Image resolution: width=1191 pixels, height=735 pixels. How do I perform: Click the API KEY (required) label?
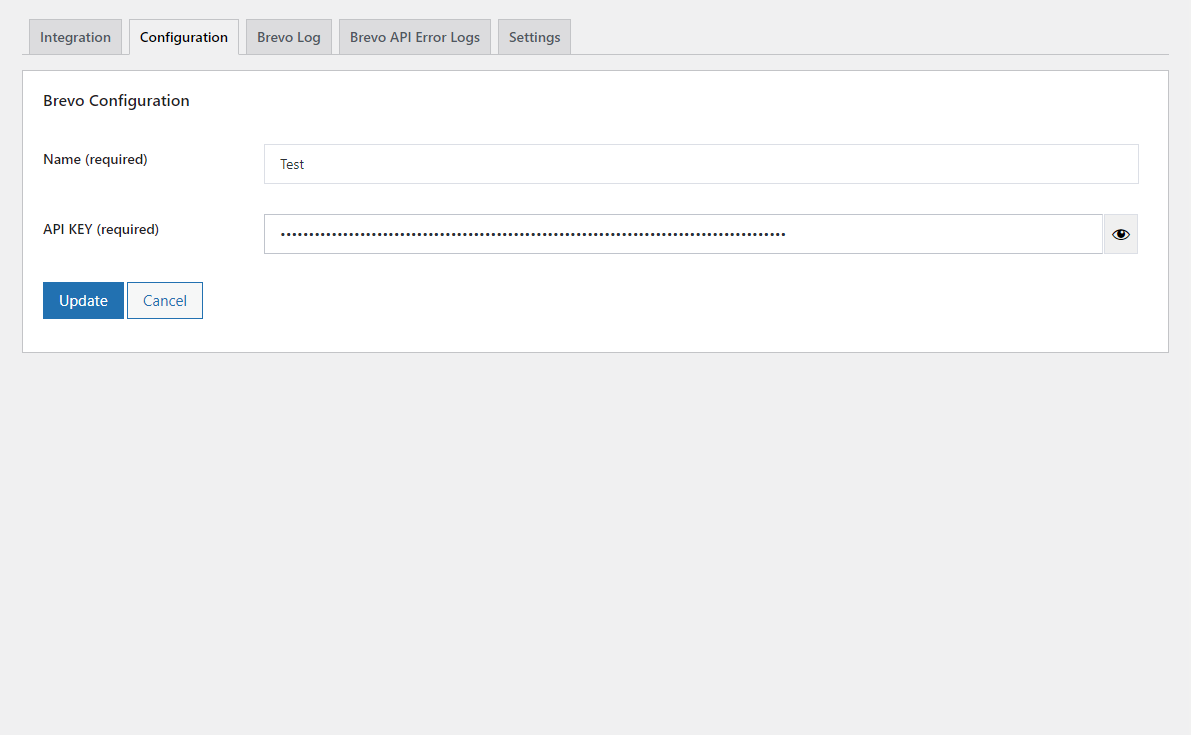101,229
